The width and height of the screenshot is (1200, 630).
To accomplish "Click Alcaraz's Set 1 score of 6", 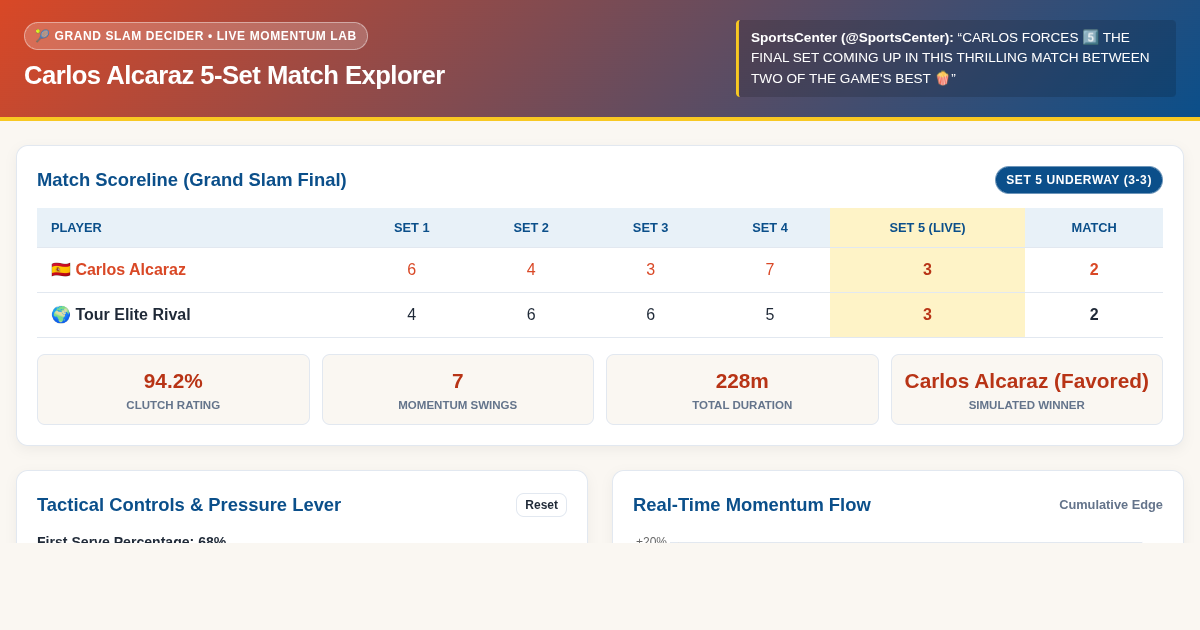I will (x=412, y=270).
